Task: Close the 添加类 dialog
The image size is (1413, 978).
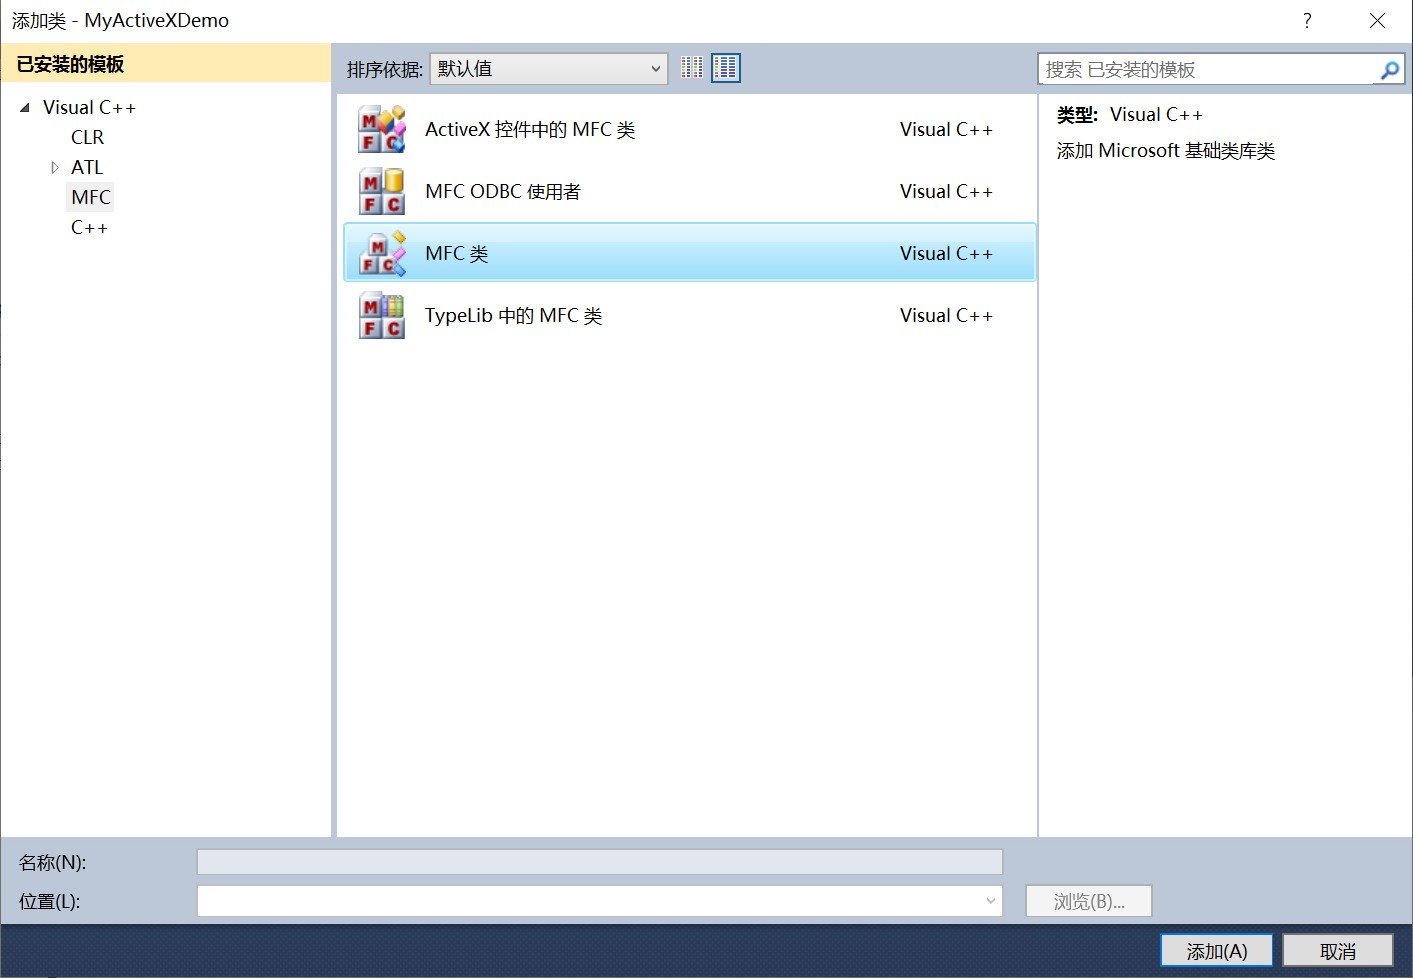Action: click(1377, 21)
